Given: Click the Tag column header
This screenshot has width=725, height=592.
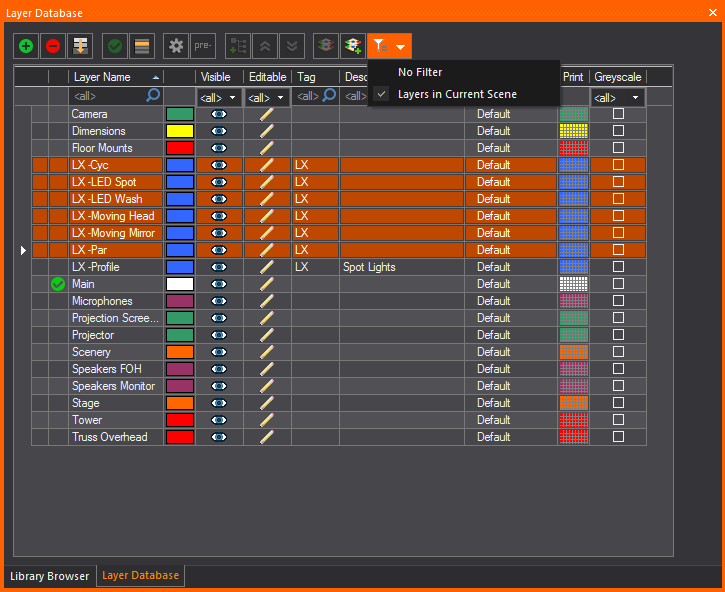Looking at the screenshot, I should click(307, 77).
